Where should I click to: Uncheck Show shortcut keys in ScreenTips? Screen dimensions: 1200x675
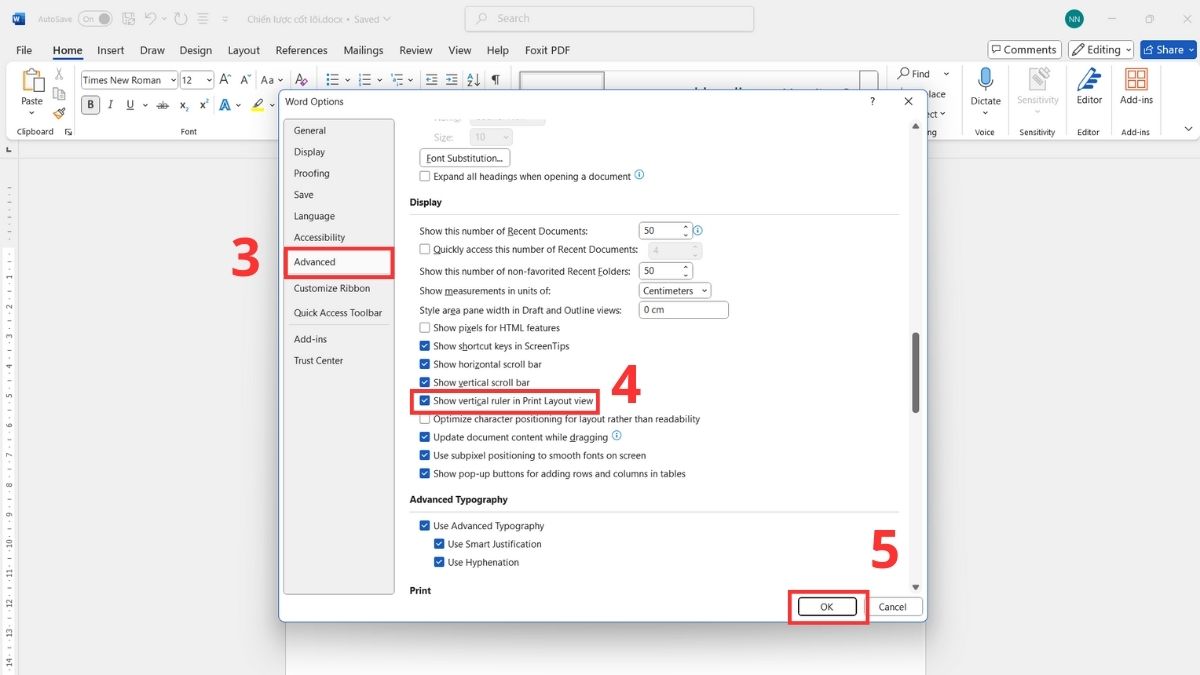pos(425,346)
